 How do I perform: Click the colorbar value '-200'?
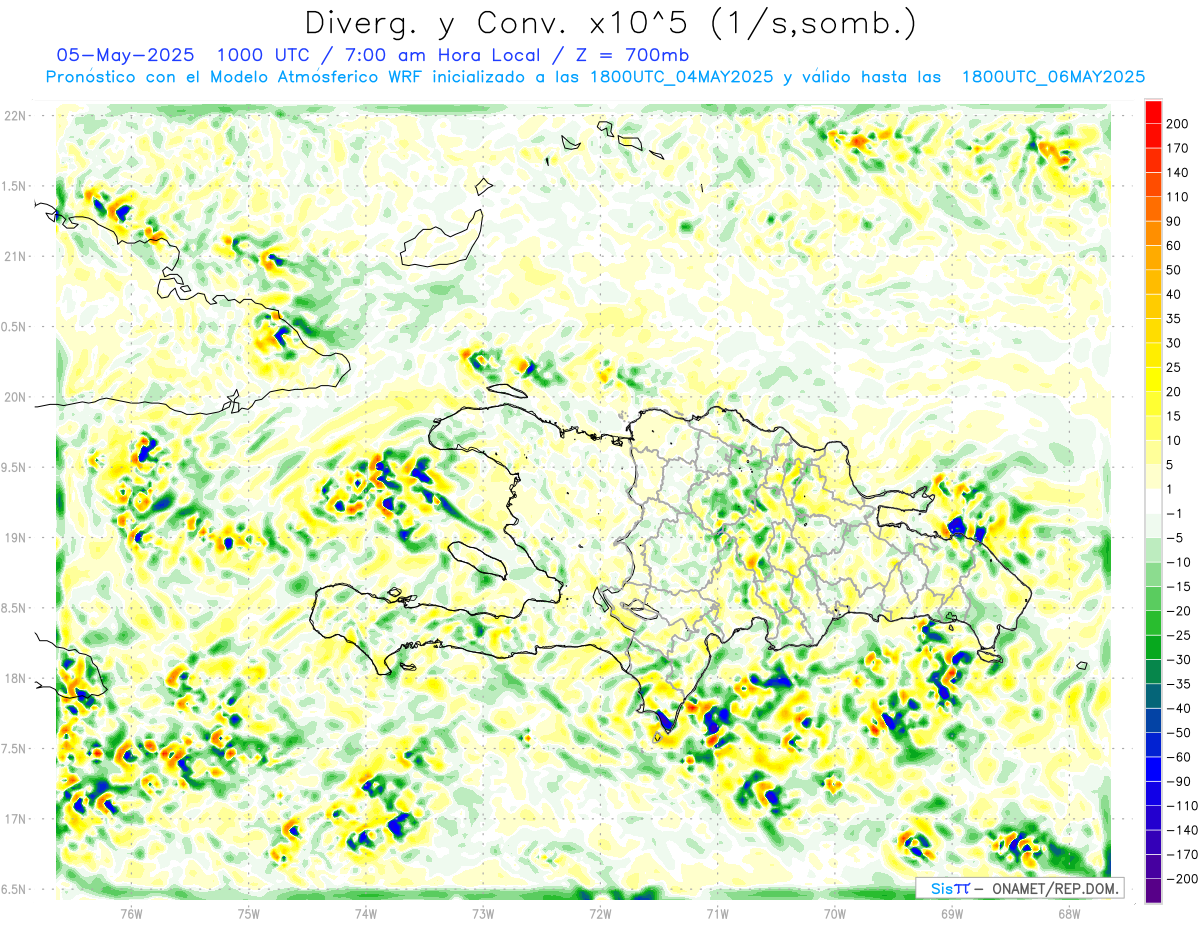[x=1182, y=879]
